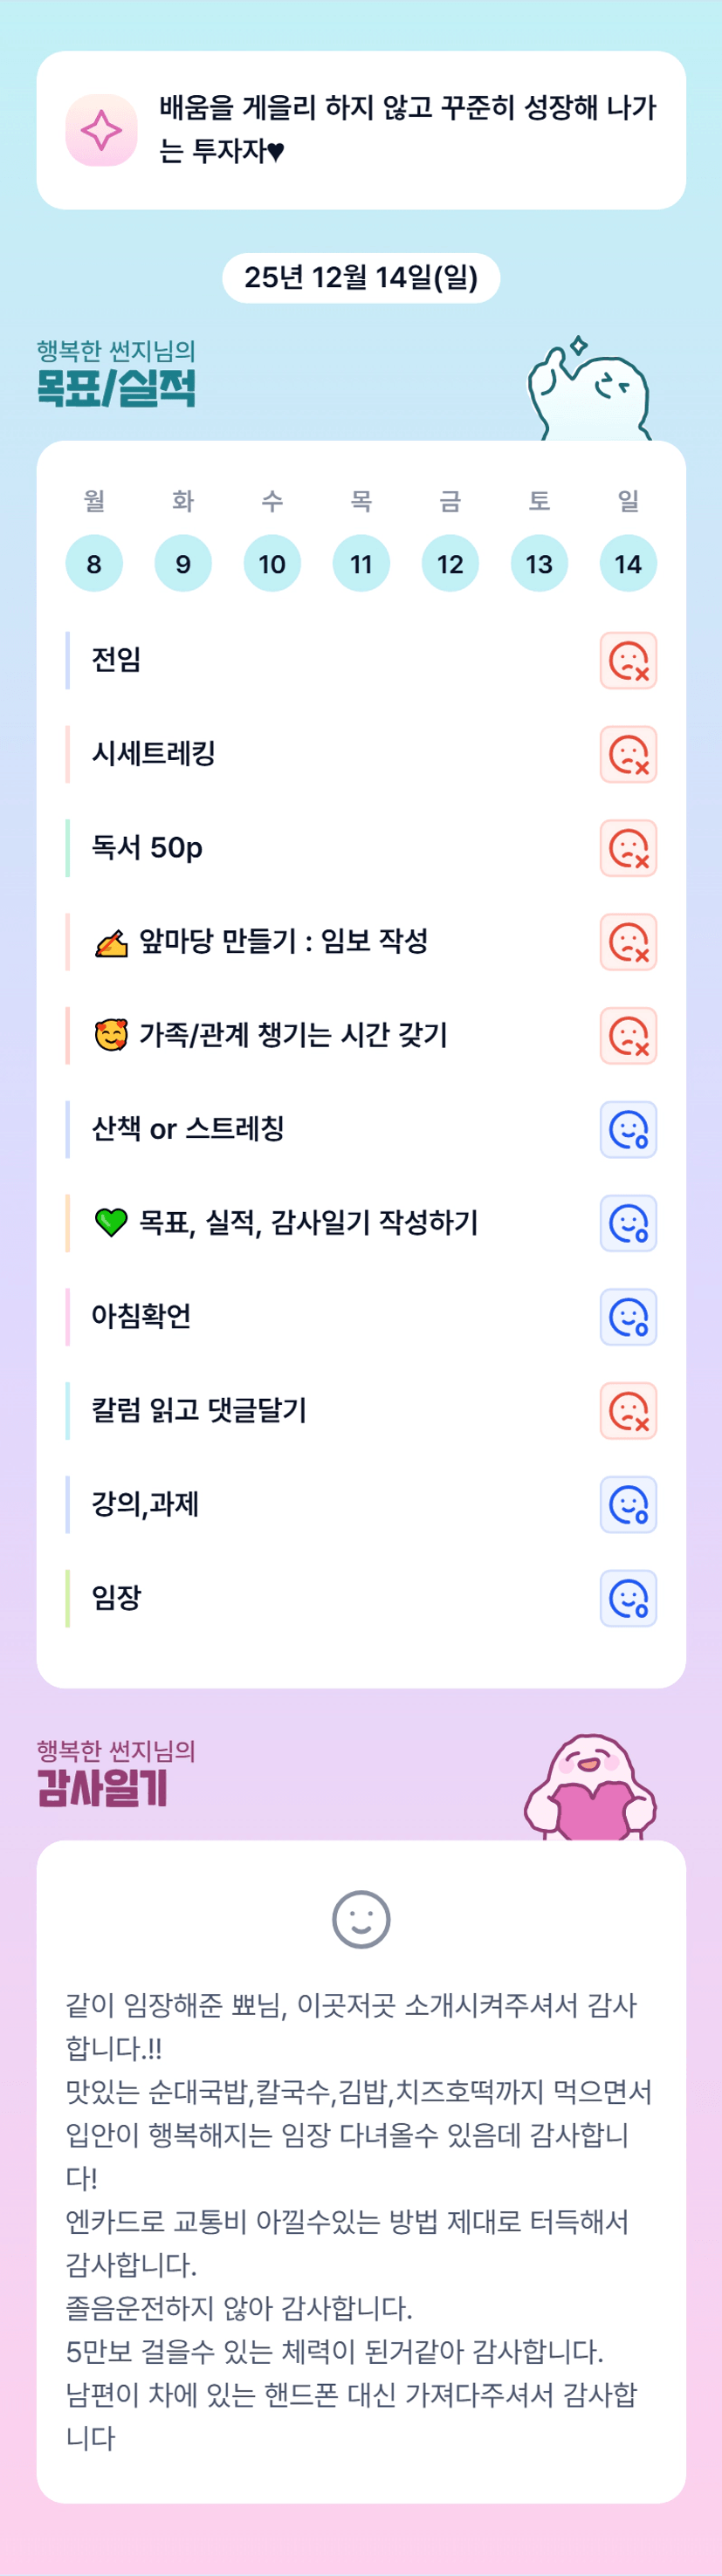This screenshot has width=722, height=2576.
Task: Open the 25년 12월 14일(일) date picker
Action: coord(361,278)
